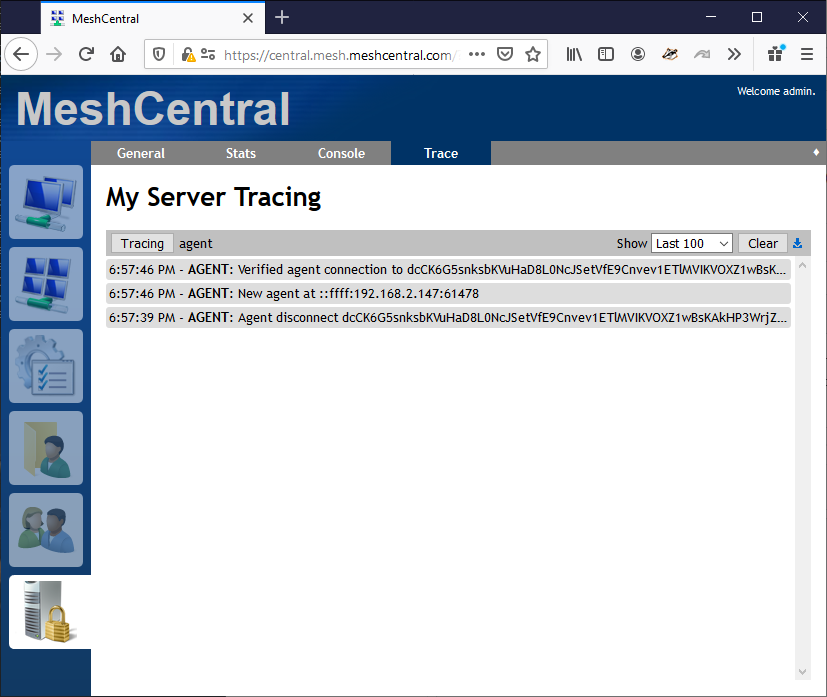Minimize the browser window
Viewport: 827px width, 697px height.
pos(711,17)
